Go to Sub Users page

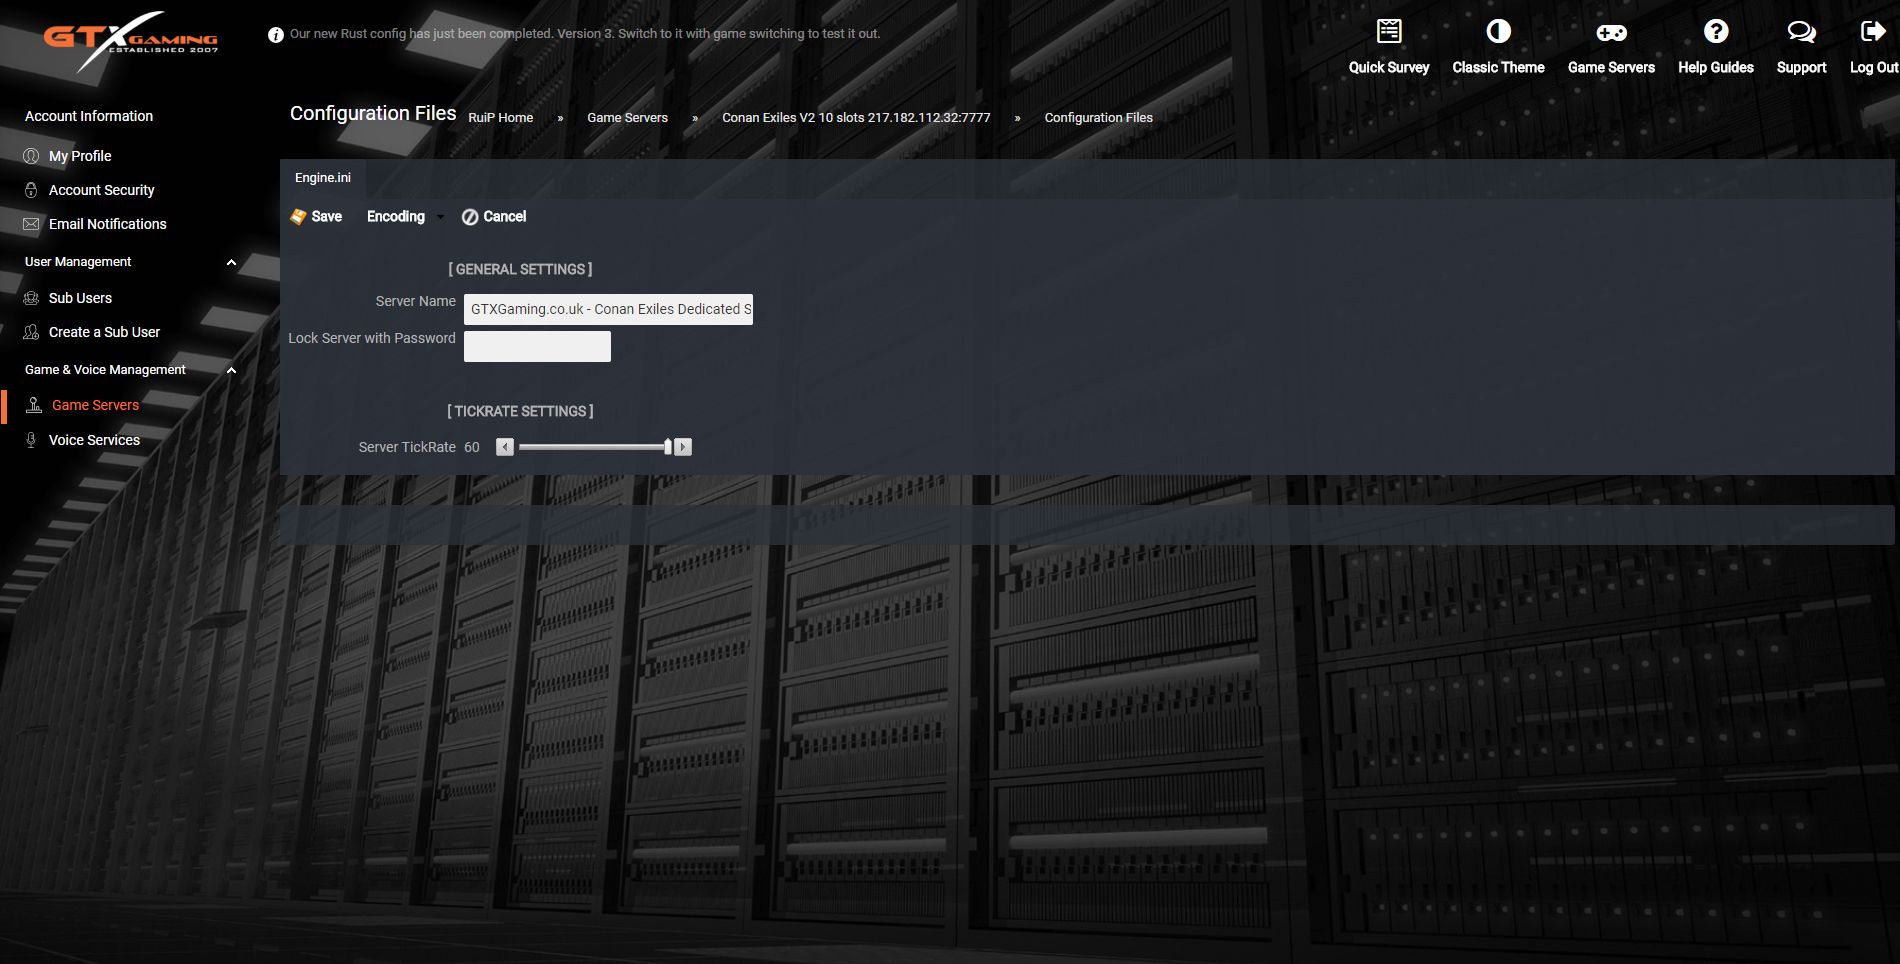click(x=80, y=298)
